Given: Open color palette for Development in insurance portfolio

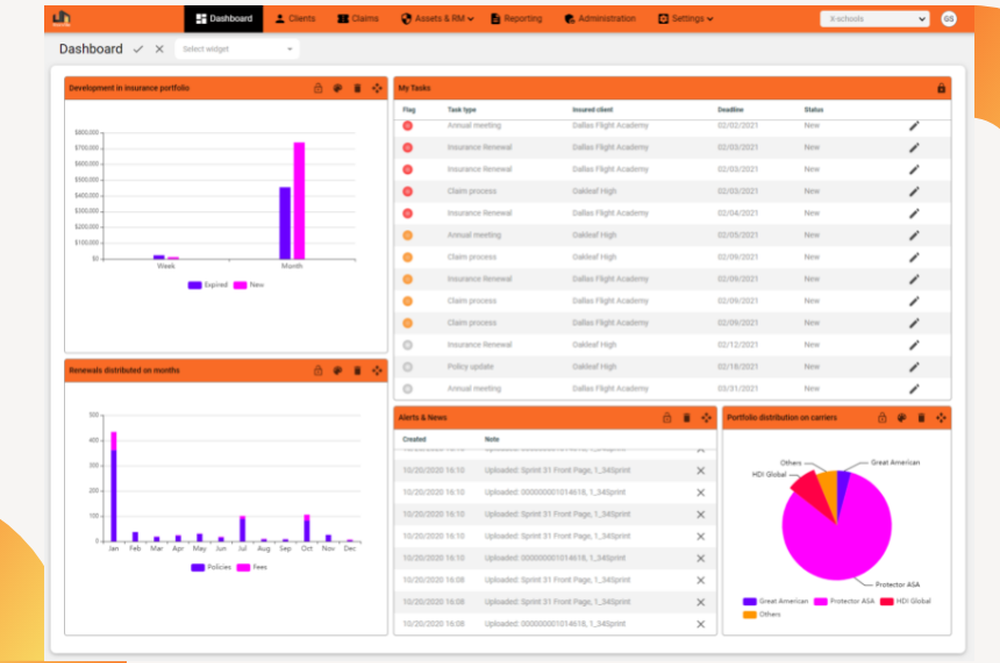Looking at the screenshot, I should tap(337, 88).
